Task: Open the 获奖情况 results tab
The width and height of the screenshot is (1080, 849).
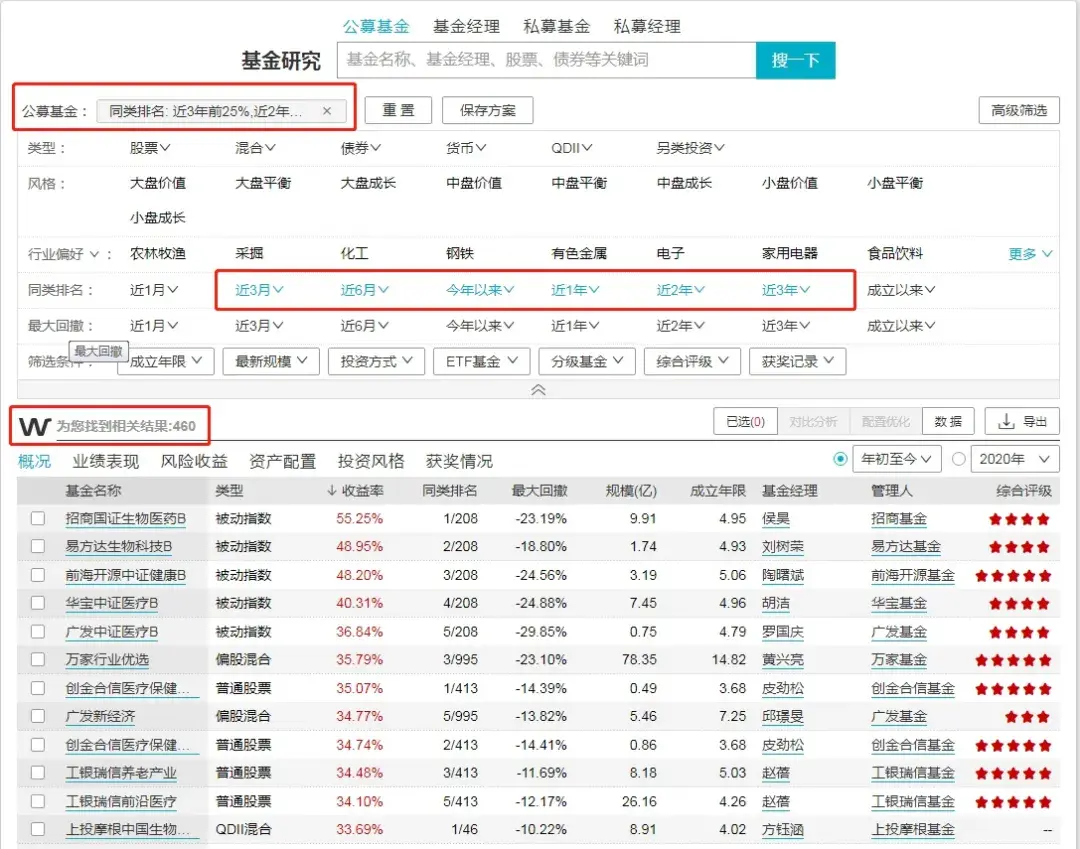Action: (459, 461)
